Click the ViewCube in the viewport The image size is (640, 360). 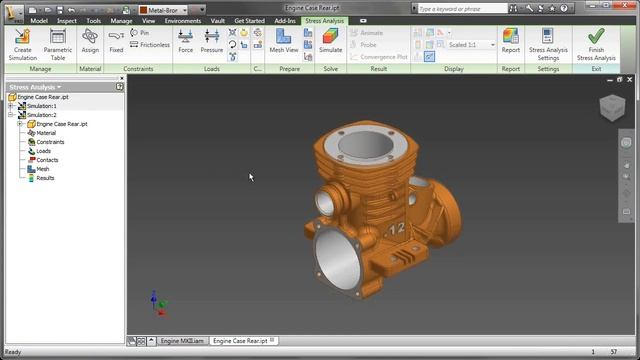pyautogui.click(x=612, y=108)
